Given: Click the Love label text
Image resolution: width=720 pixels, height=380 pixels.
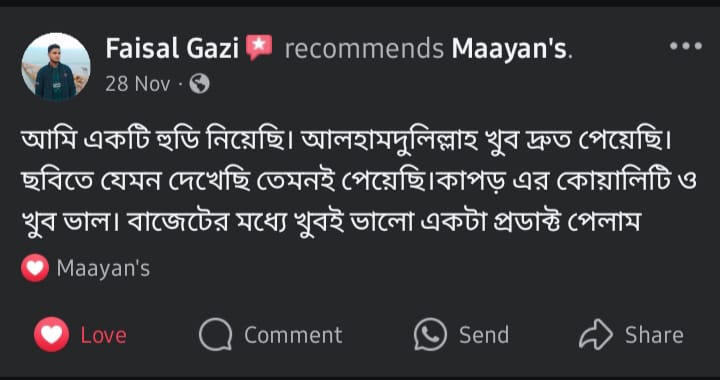Looking at the screenshot, I should click(104, 335).
